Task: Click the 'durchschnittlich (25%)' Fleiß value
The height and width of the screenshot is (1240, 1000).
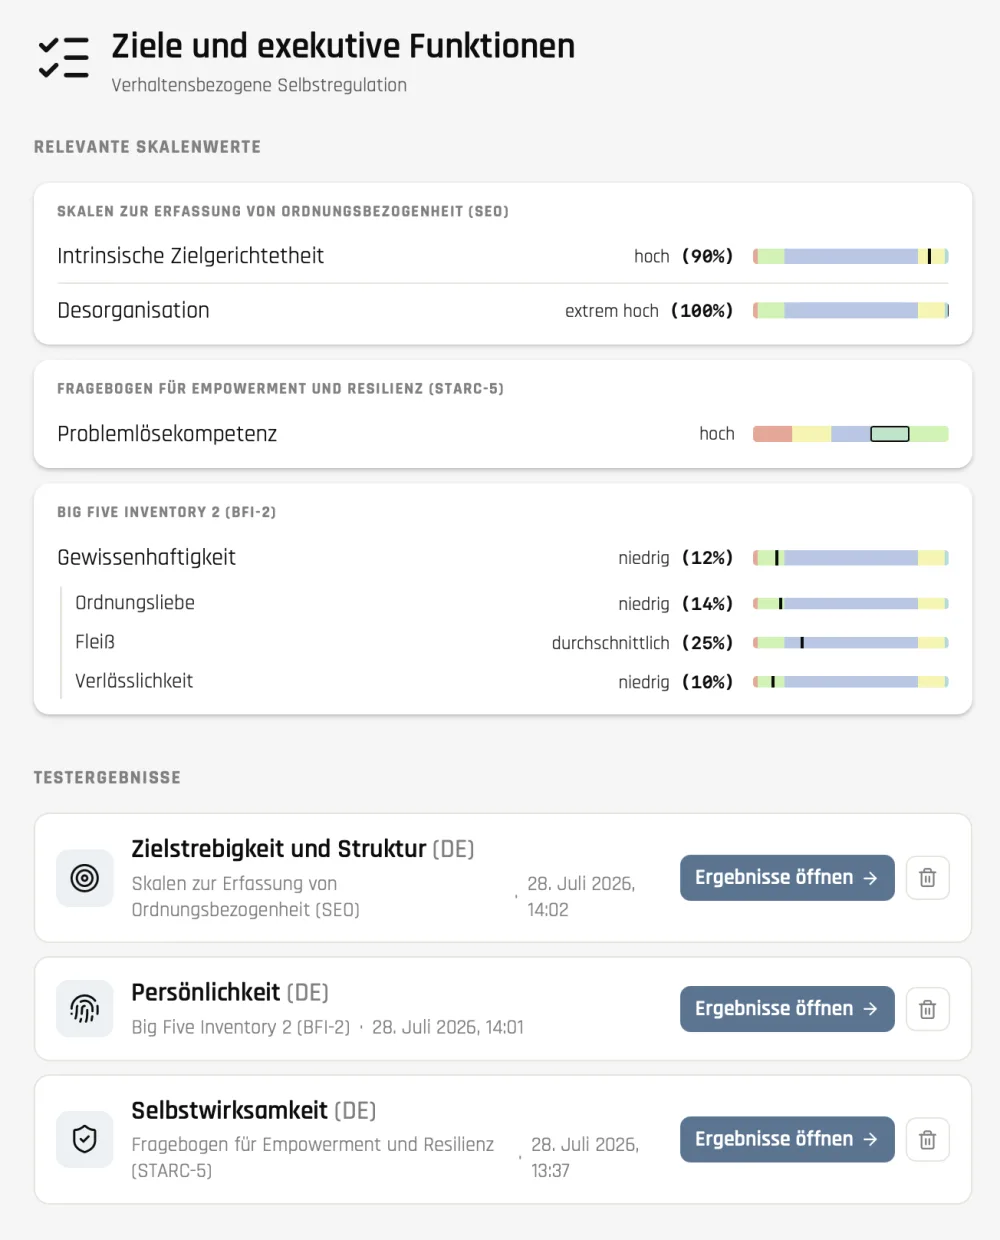Action: [x=643, y=643]
